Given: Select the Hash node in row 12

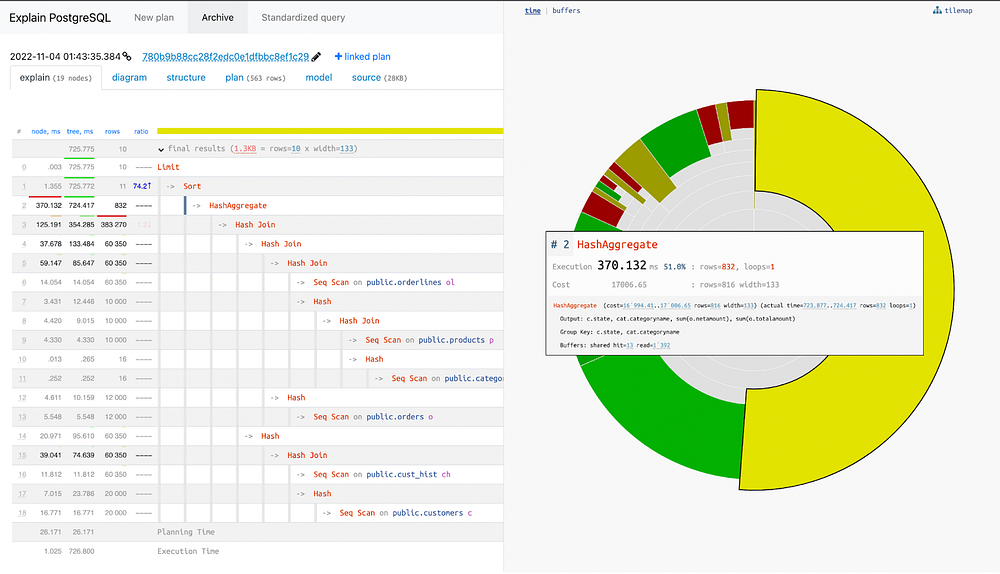Looking at the screenshot, I should click(x=296, y=397).
